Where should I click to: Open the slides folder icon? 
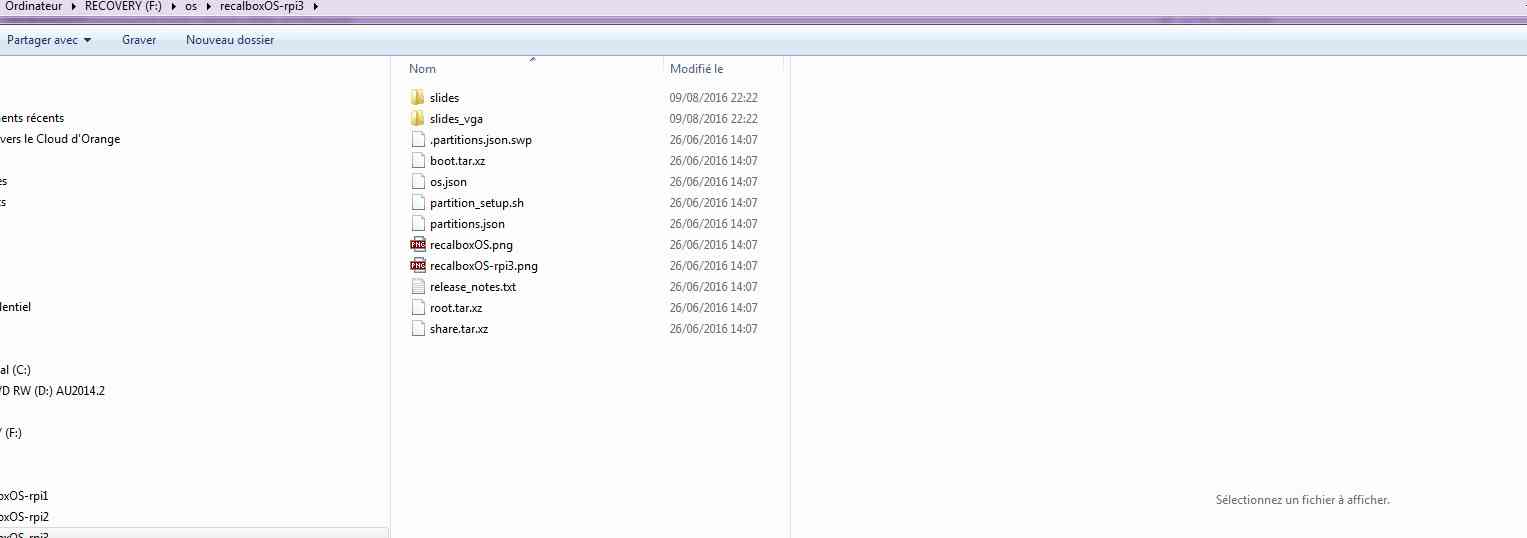pos(418,98)
